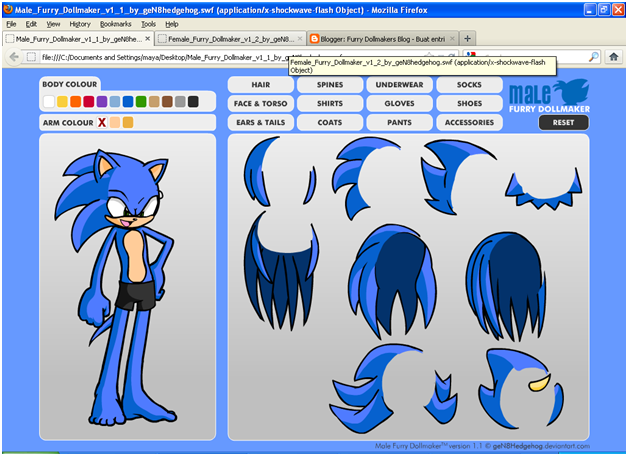This screenshot has height=456, width=628.
Task: Choose the medium layered hair in middle
Action: click(x=392, y=280)
